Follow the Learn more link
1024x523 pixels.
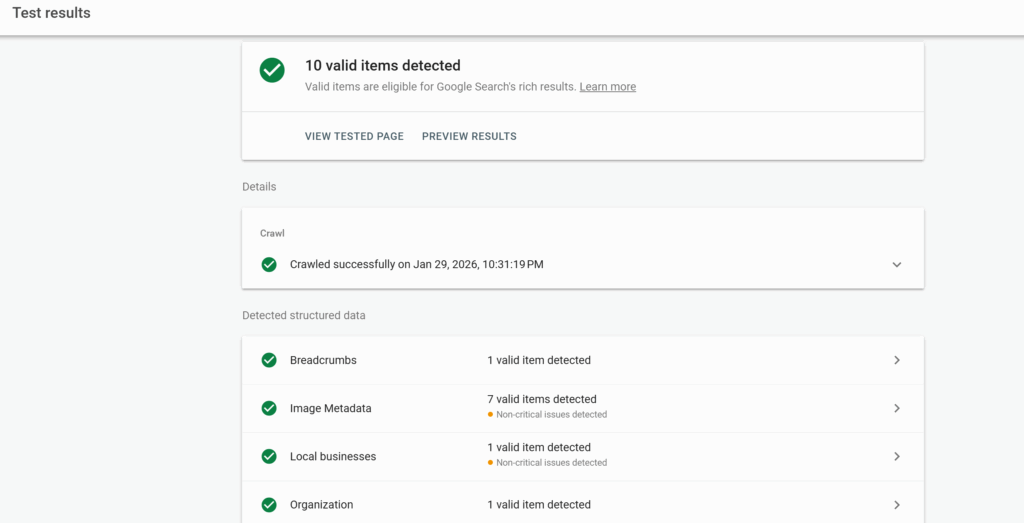(x=607, y=87)
